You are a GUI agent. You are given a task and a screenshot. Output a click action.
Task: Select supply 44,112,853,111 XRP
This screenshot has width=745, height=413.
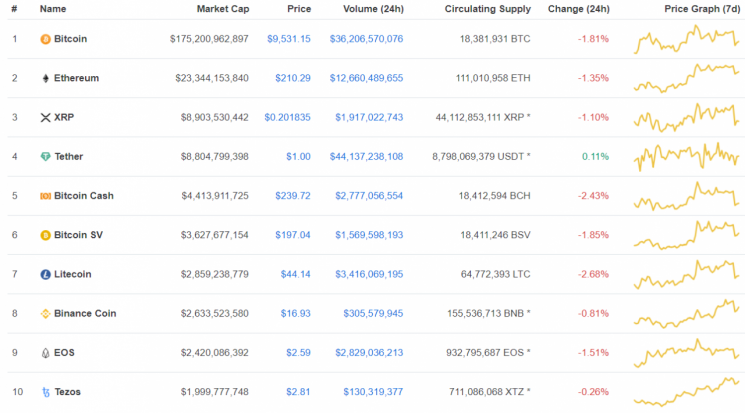coord(483,117)
